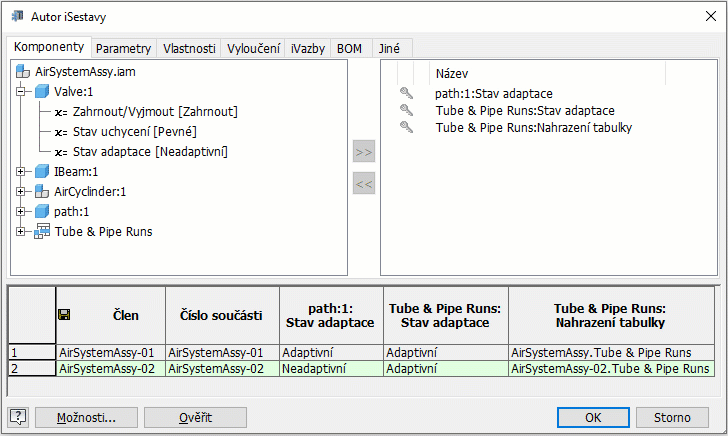Confirm with the OK button
Viewport: 728px width, 436px height.
pos(593,417)
